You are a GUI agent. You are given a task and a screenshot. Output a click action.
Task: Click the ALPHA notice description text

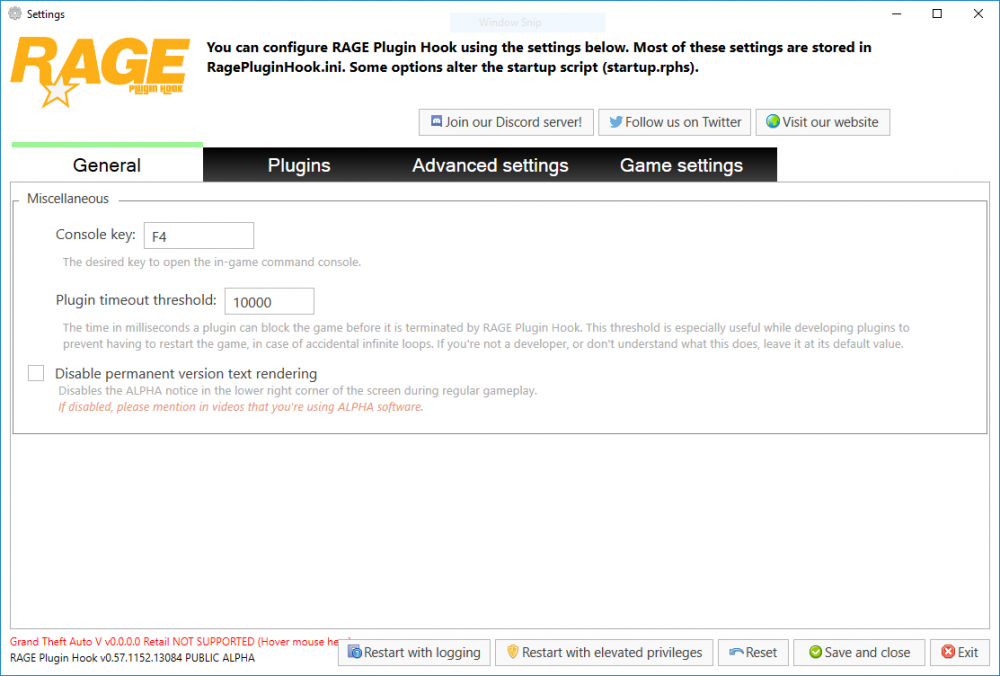click(297, 390)
